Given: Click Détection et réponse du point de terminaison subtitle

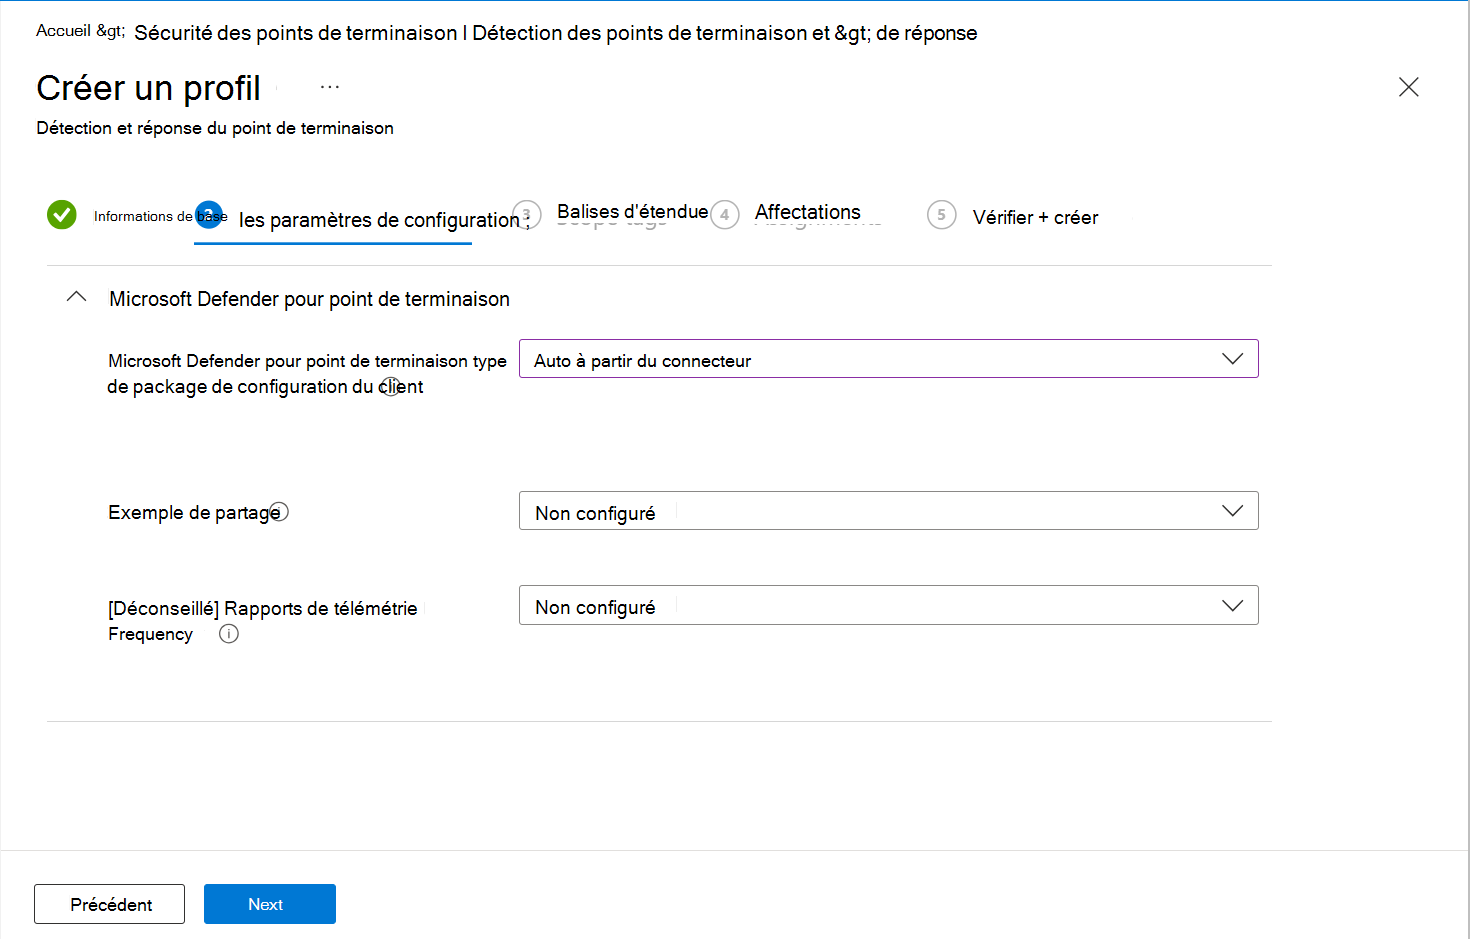Looking at the screenshot, I should point(215,128).
